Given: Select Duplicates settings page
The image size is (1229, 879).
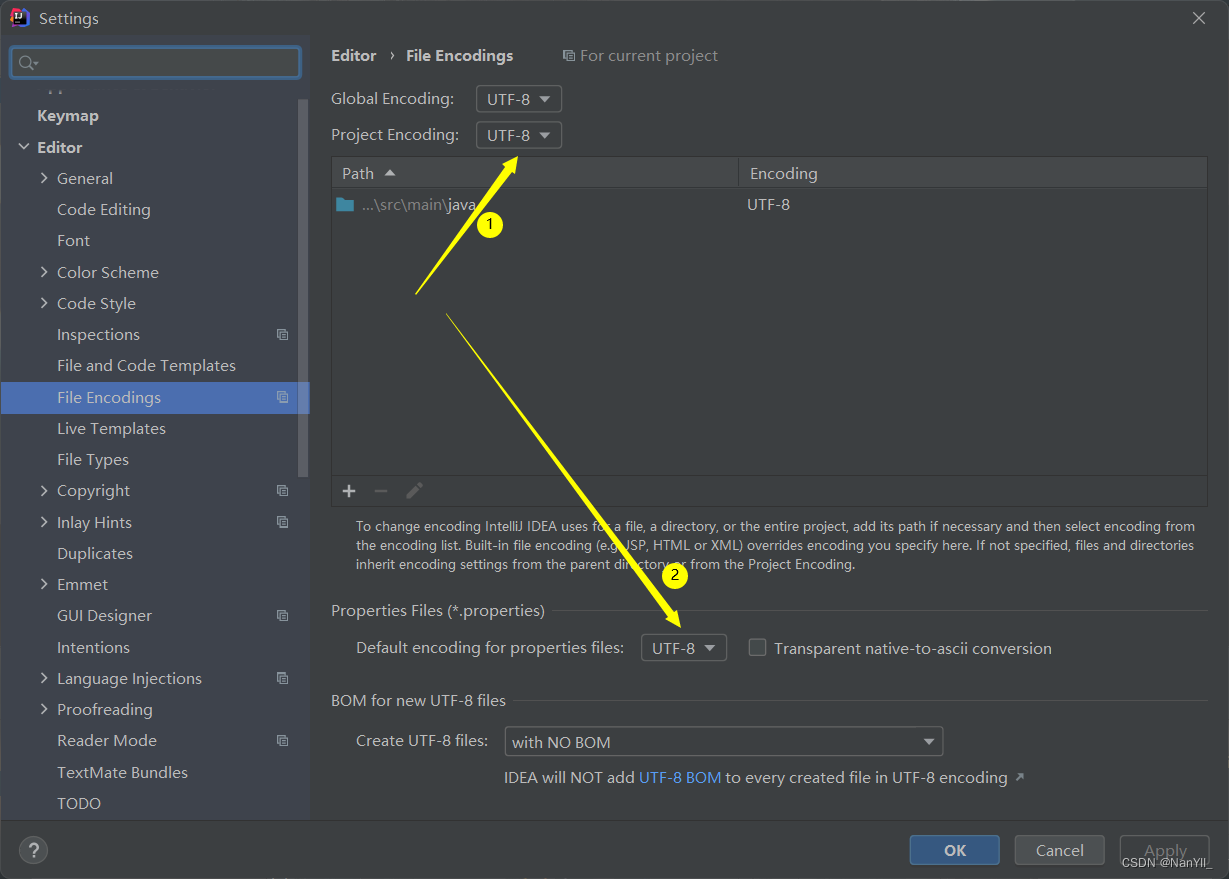Looking at the screenshot, I should (95, 553).
